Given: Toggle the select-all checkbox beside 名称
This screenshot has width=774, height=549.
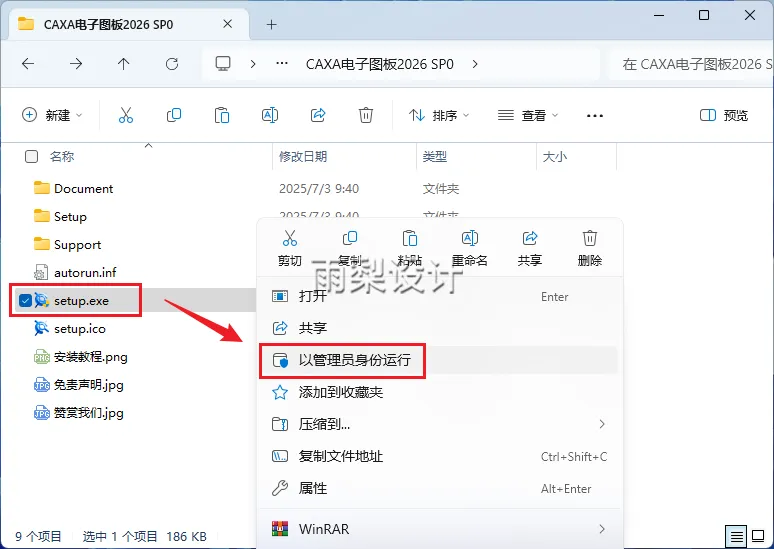Looking at the screenshot, I should click(x=31, y=157).
